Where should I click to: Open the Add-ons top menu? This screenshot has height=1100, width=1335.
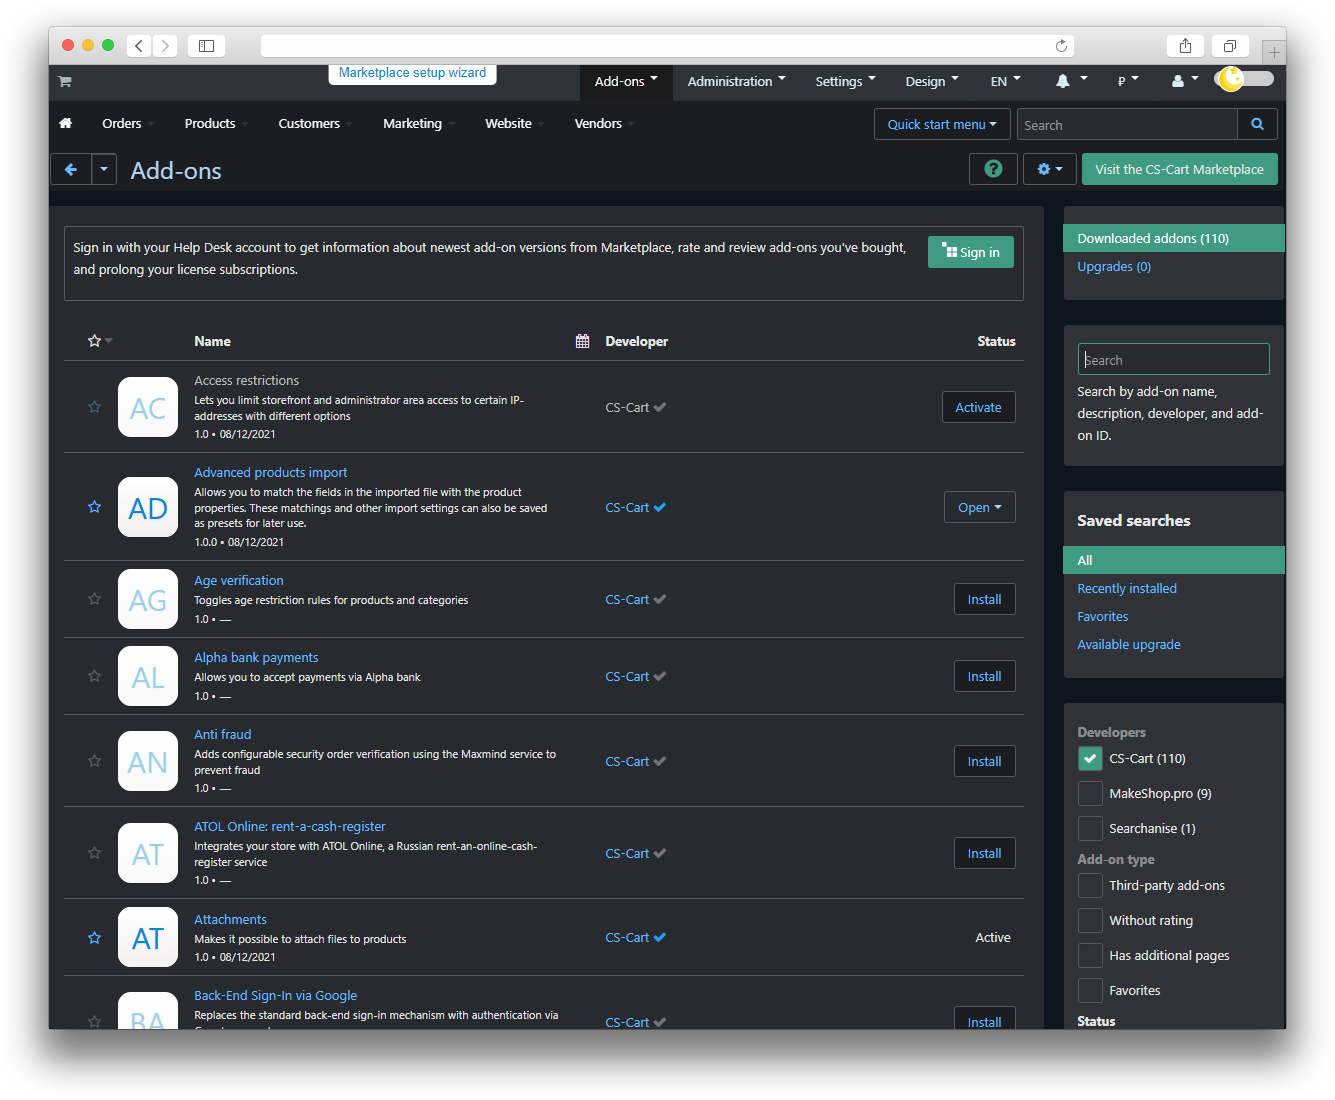pyautogui.click(x=626, y=82)
